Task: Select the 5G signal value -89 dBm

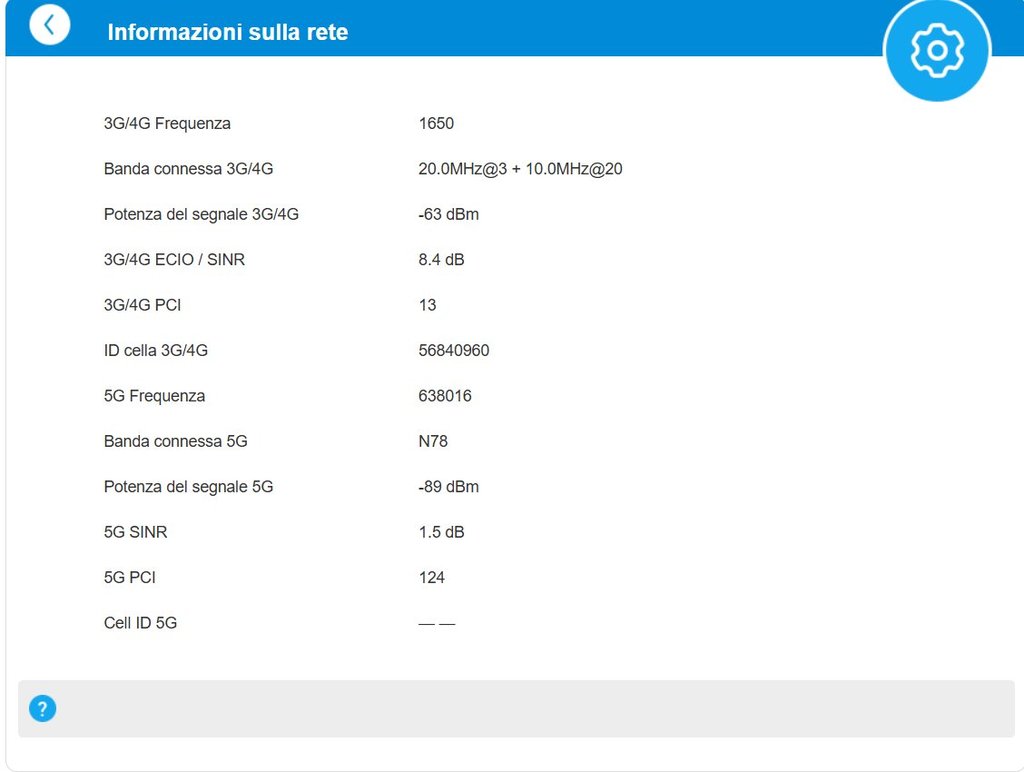Action: click(x=449, y=487)
